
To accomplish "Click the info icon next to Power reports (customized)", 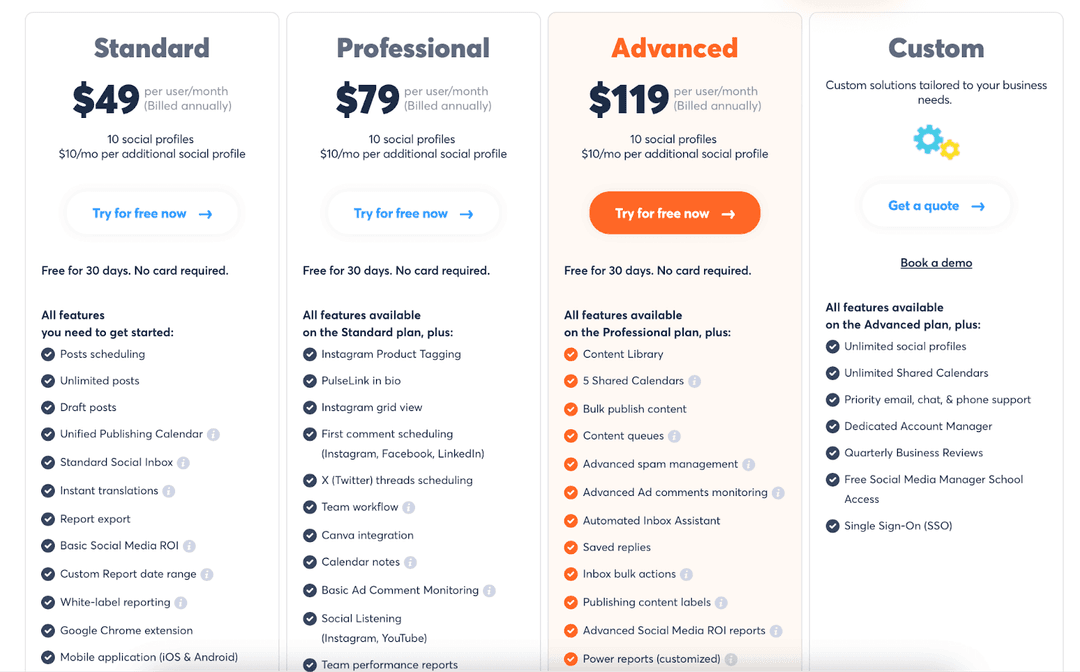I will [733, 659].
